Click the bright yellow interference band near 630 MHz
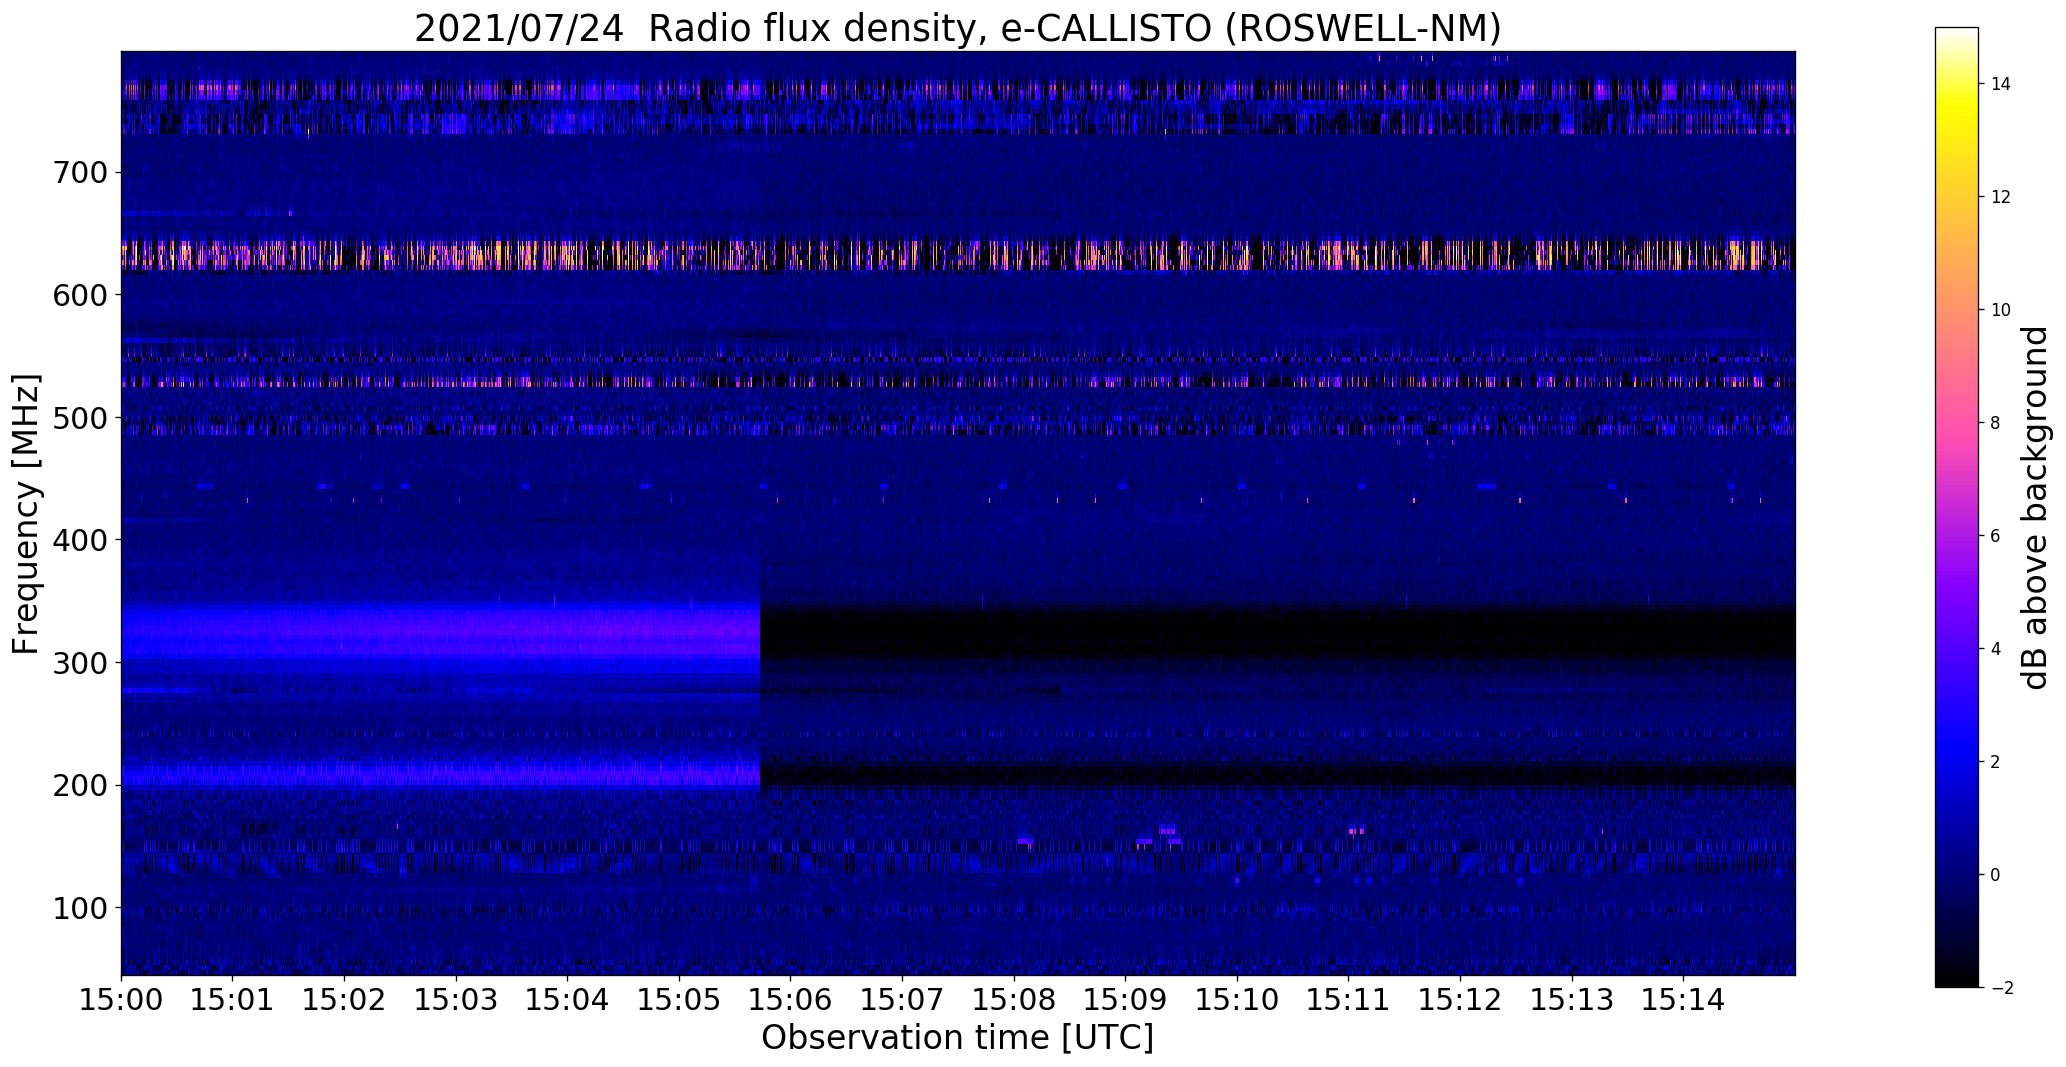This screenshot has width=2066, height=1067. click(958, 254)
